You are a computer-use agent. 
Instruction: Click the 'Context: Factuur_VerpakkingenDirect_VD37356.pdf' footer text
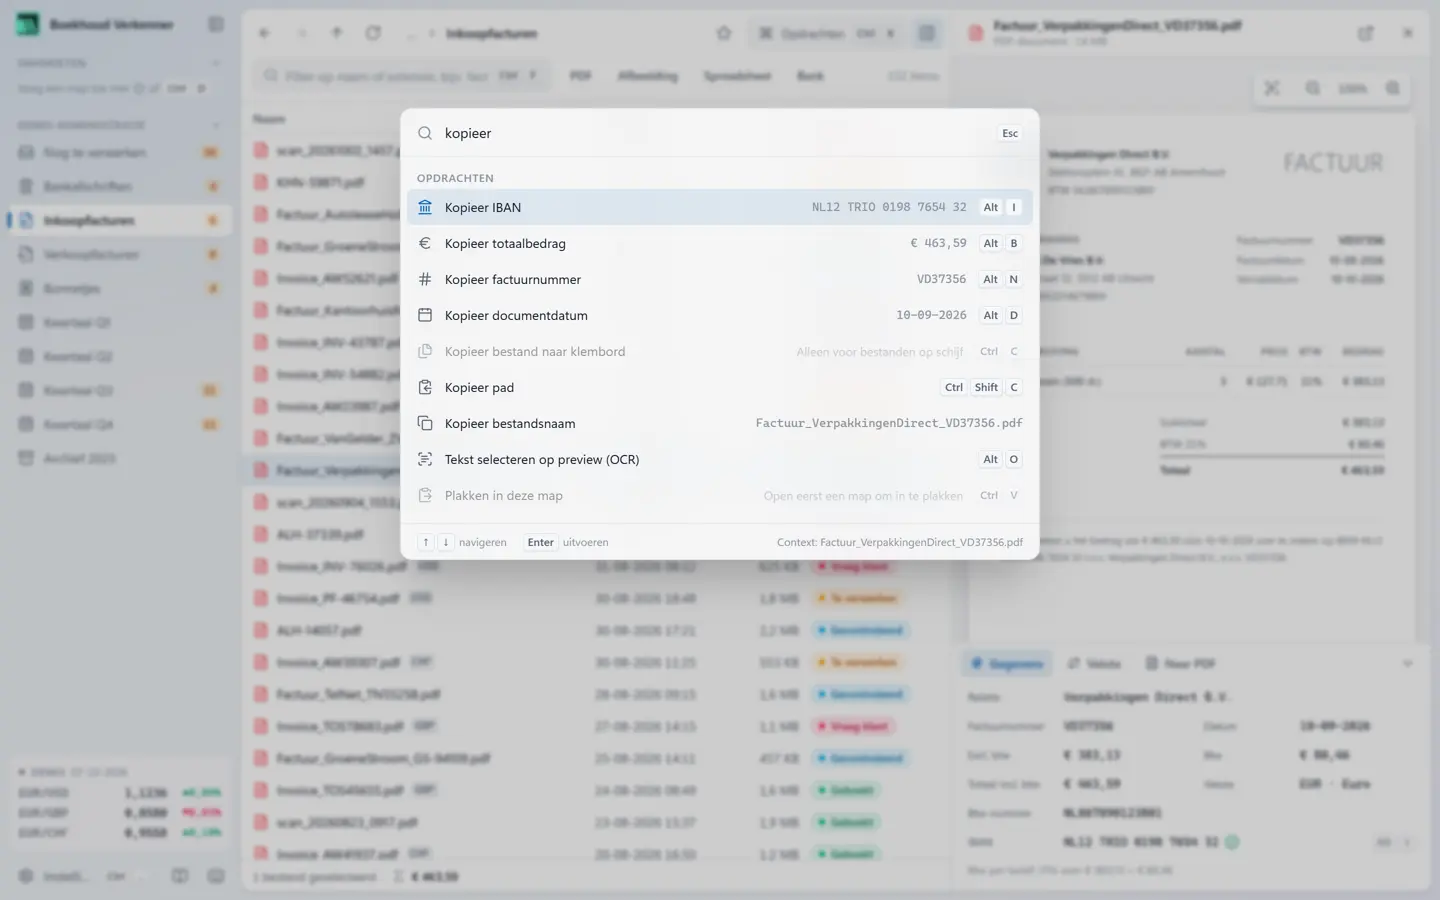(x=900, y=542)
